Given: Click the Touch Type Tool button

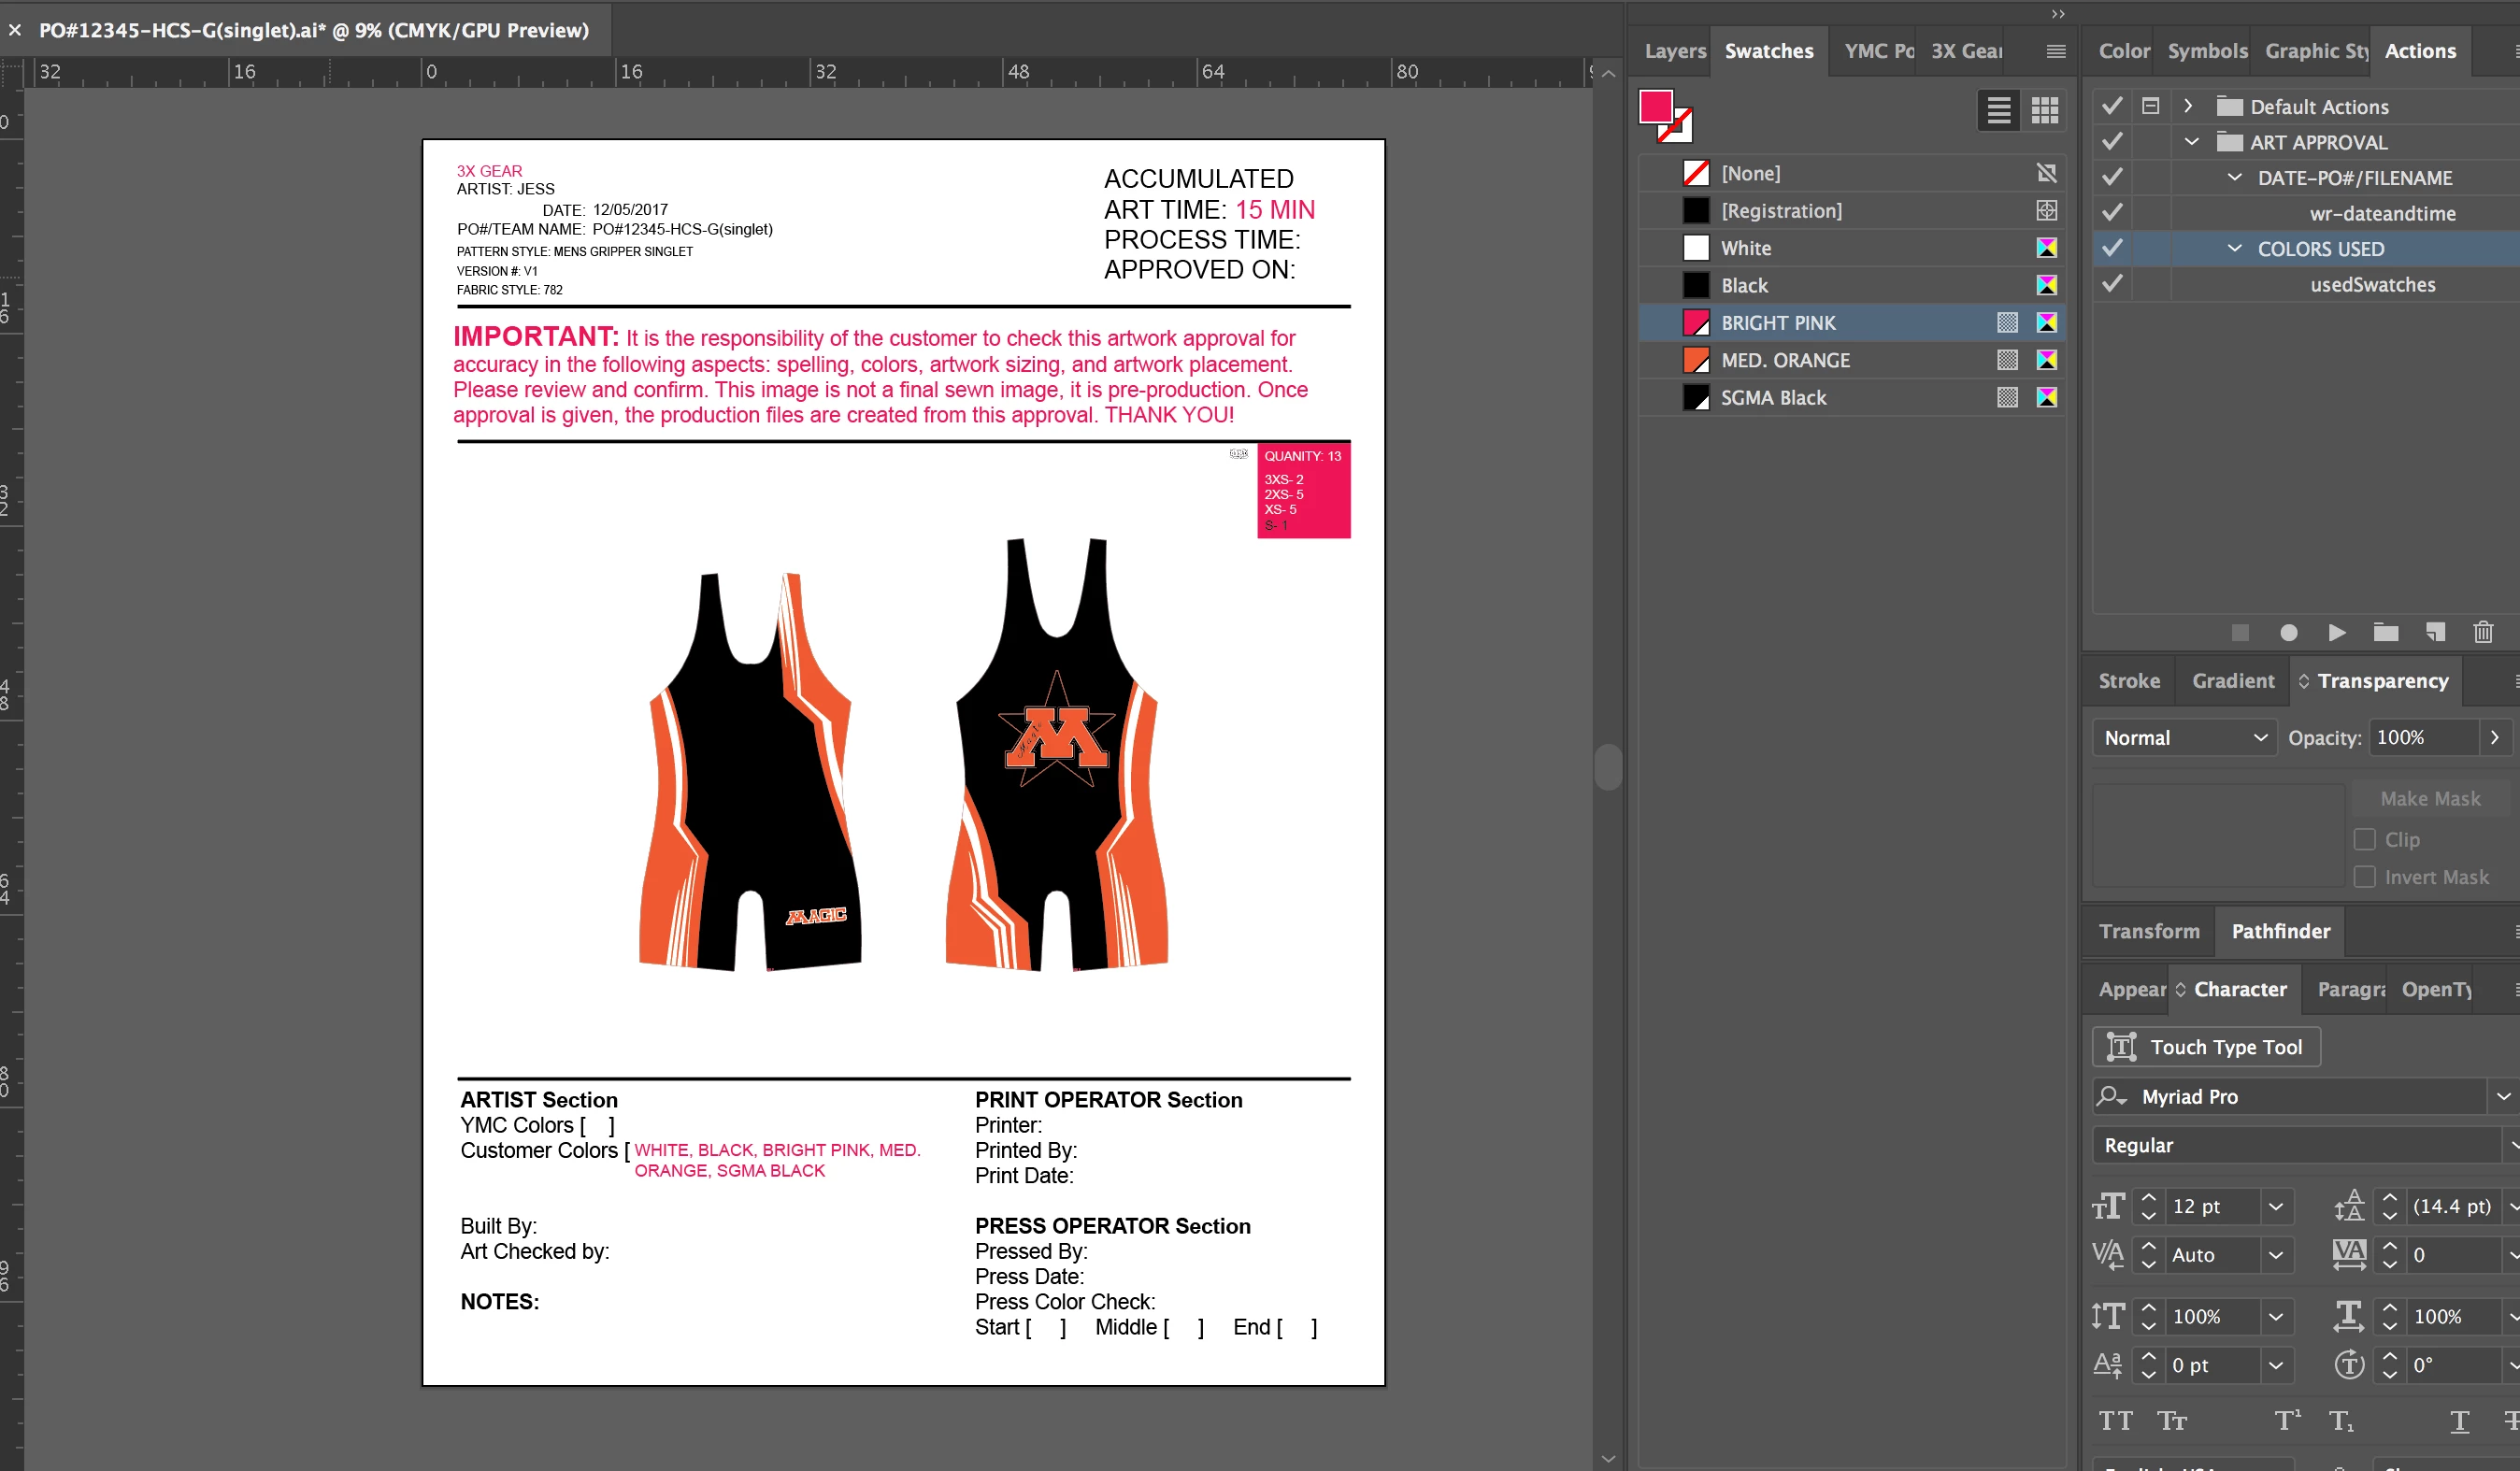Looking at the screenshot, I should [2205, 1047].
